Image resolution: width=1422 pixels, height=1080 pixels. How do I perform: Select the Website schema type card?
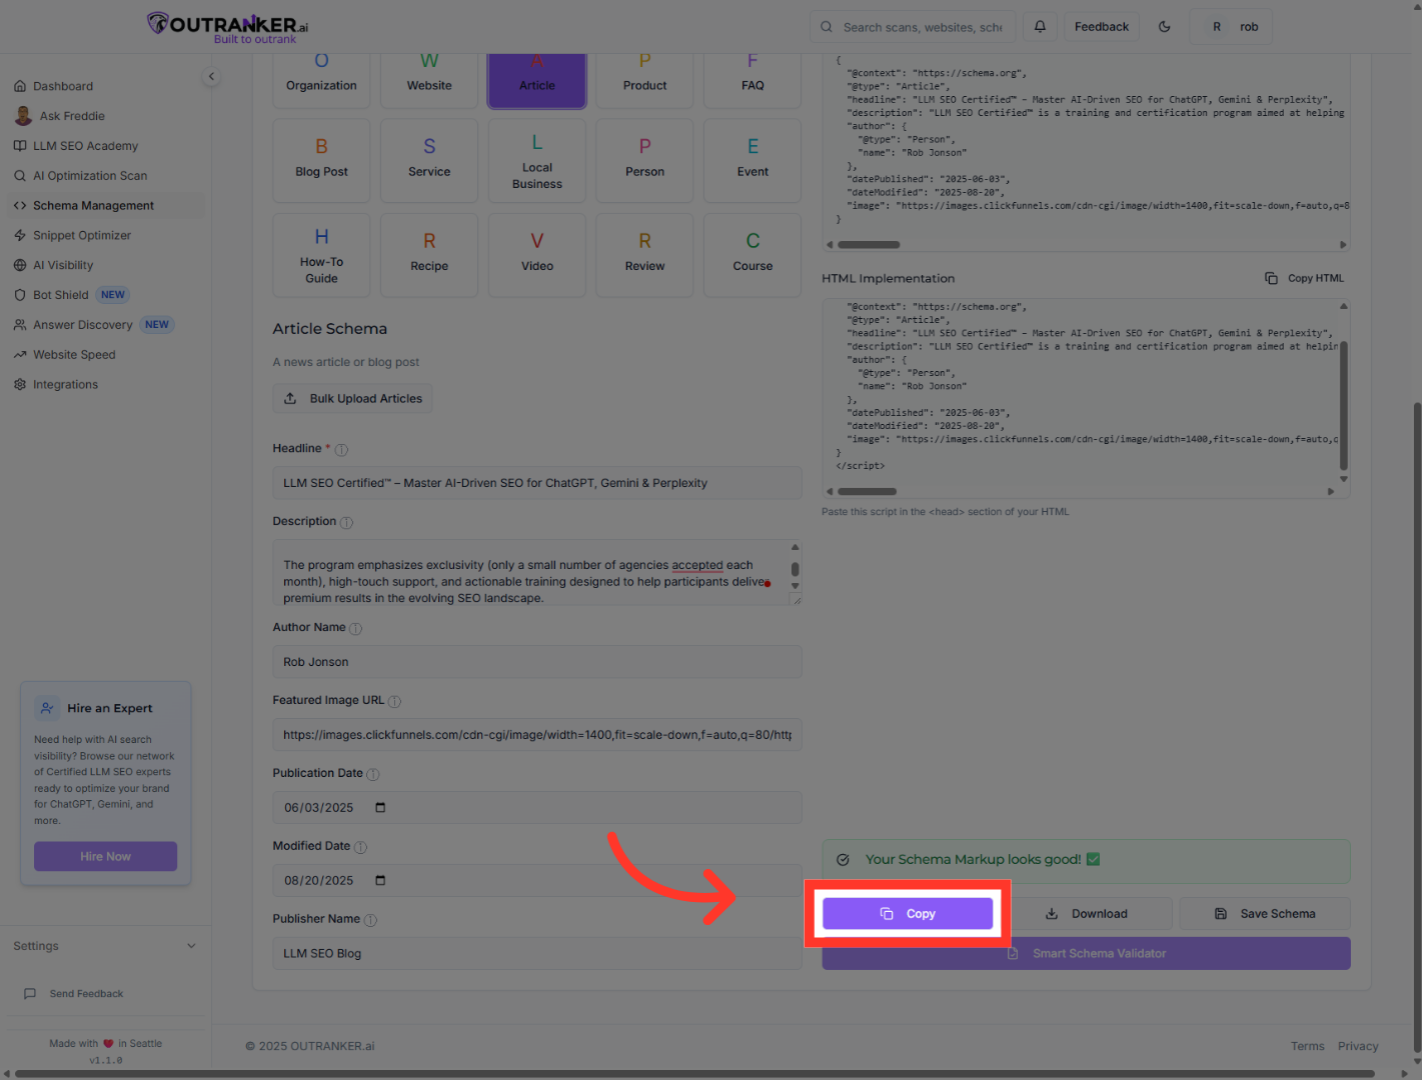[x=429, y=80]
